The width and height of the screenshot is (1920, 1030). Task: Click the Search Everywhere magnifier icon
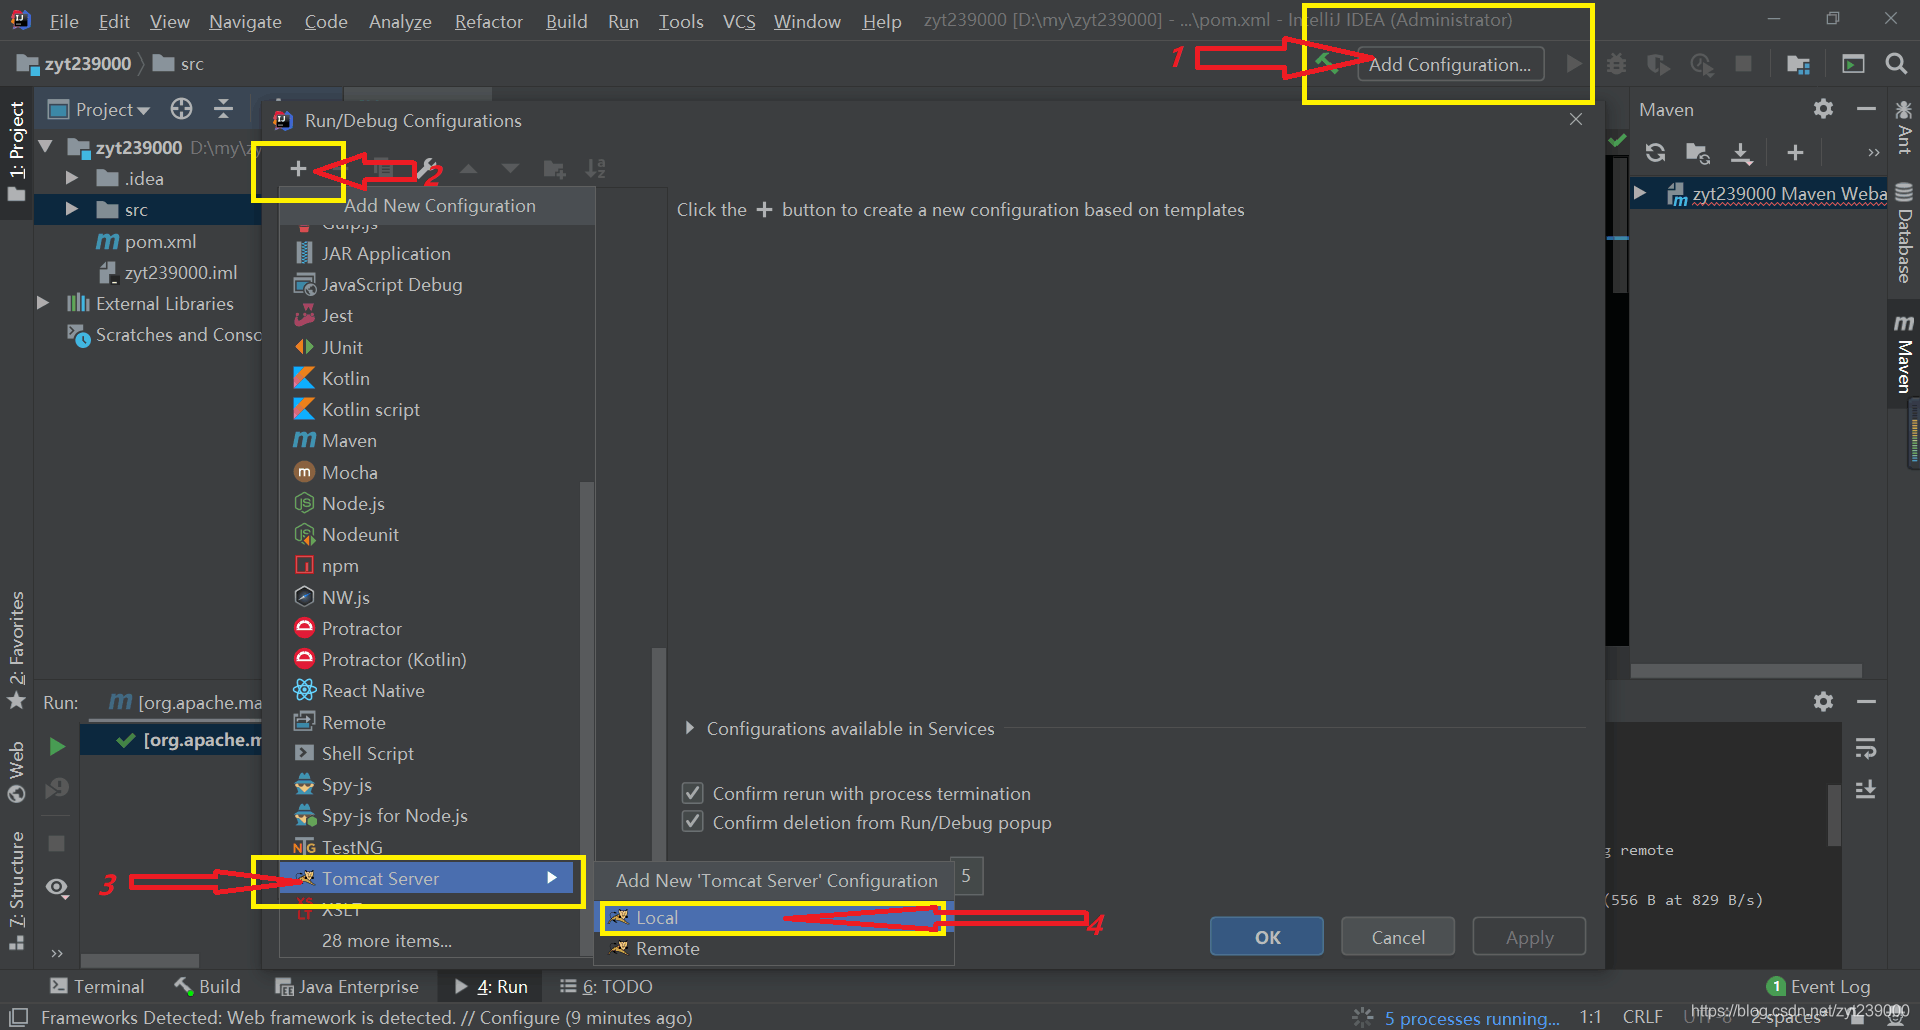pos(1895,64)
